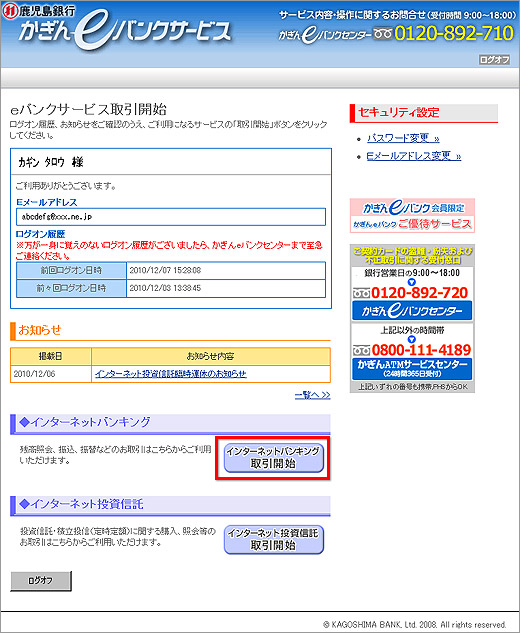The image size is (520, 633).
Task: Click the カギン タロウ 様 name
Action: coord(50,162)
